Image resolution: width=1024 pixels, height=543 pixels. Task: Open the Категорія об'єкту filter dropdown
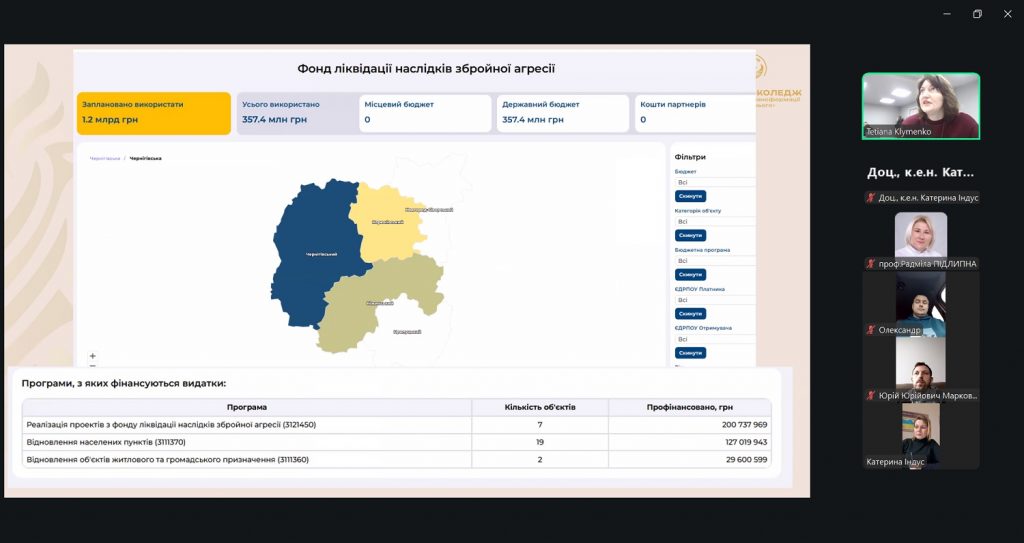[714, 221]
